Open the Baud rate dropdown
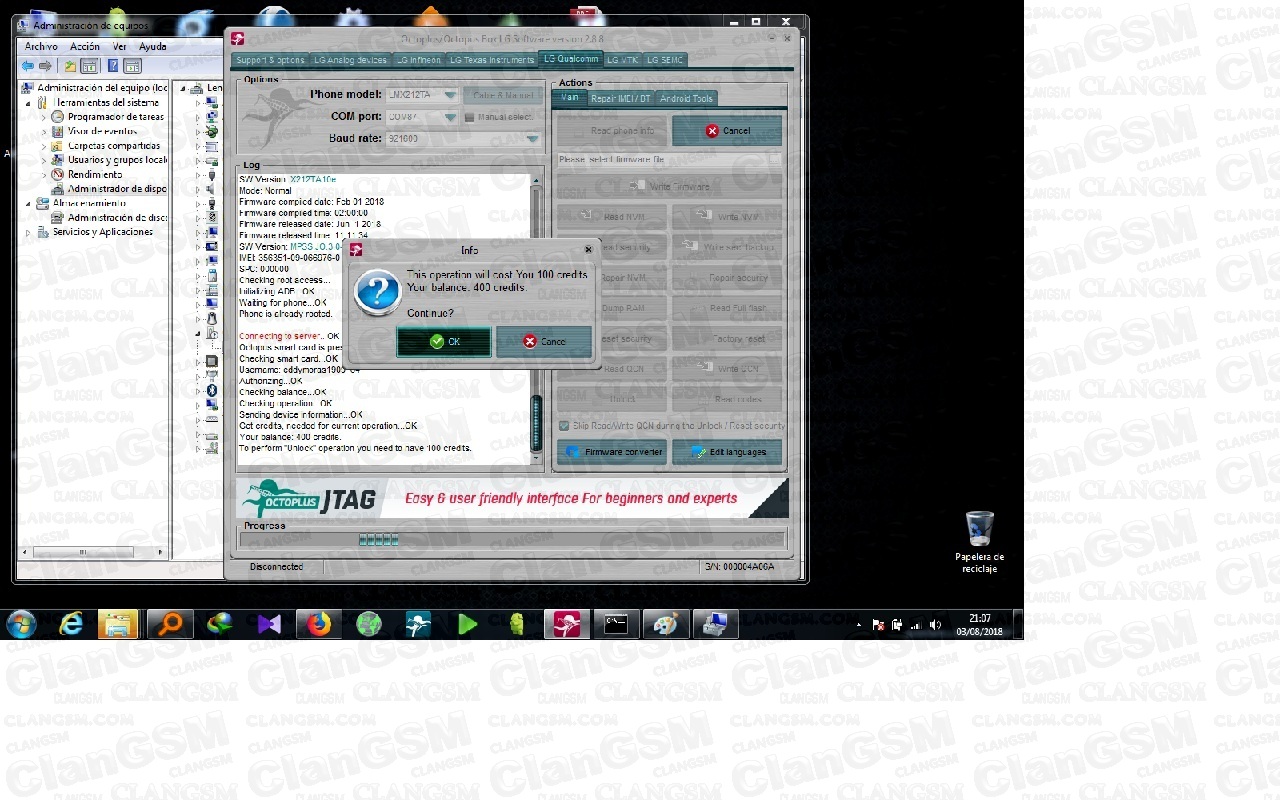 (x=532, y=139)
